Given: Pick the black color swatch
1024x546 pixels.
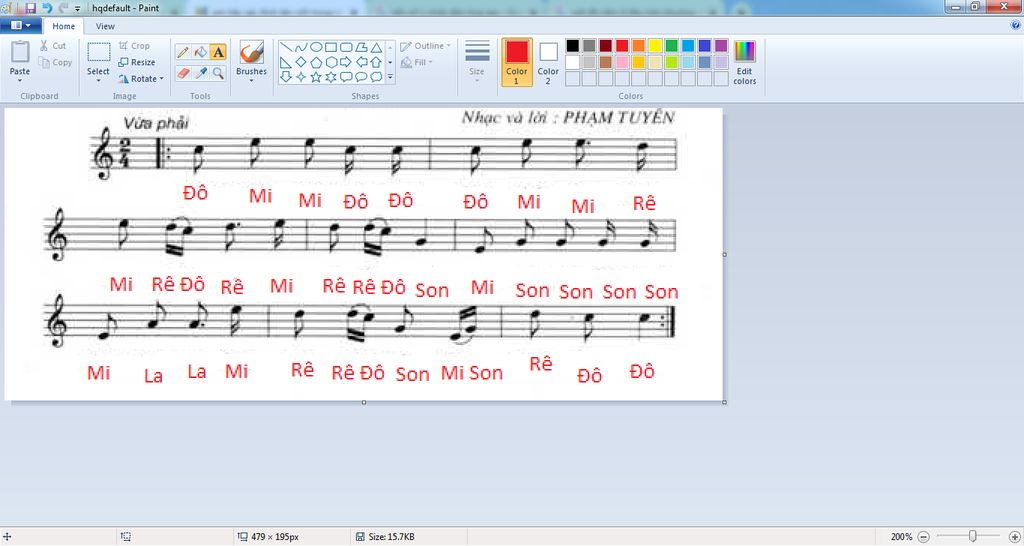Looking at the screenshot, I should 573,46.
